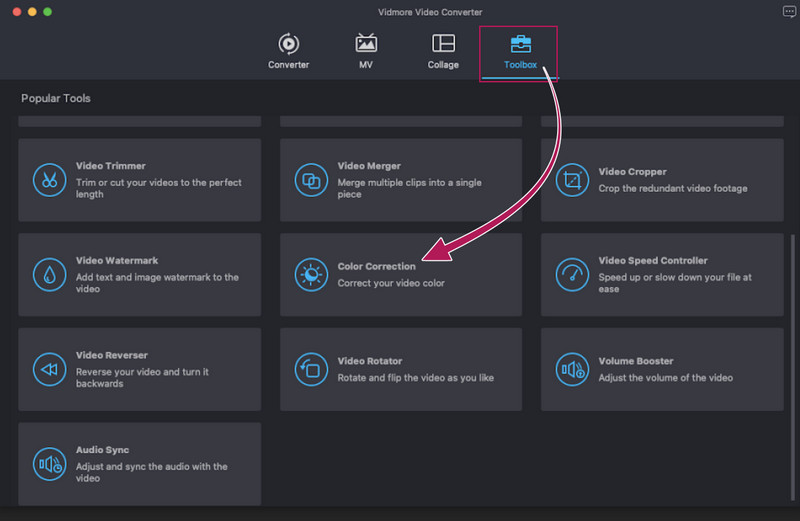Screen dimensions: 800x521
Task: Select the Collage tab
Action: pyautogui.click(x=443, y=51)
